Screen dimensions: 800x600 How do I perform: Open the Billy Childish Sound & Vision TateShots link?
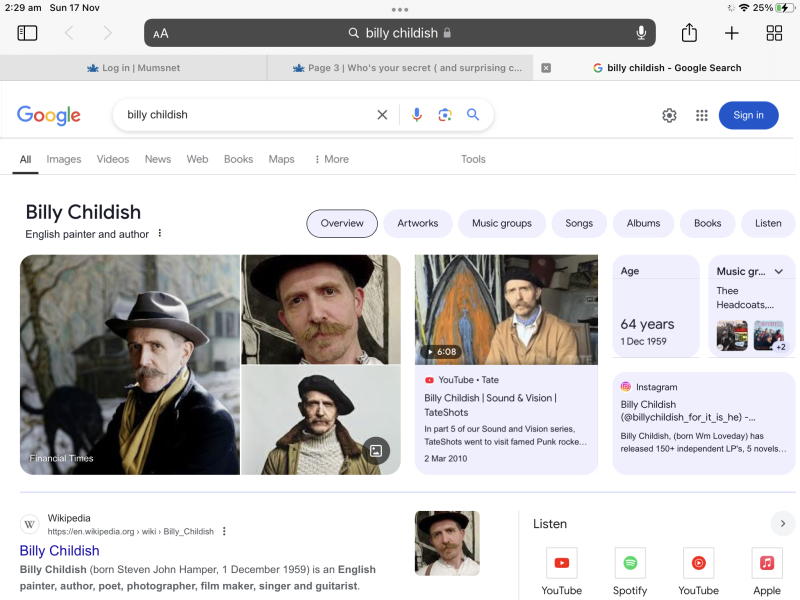(x=490, y=405)
